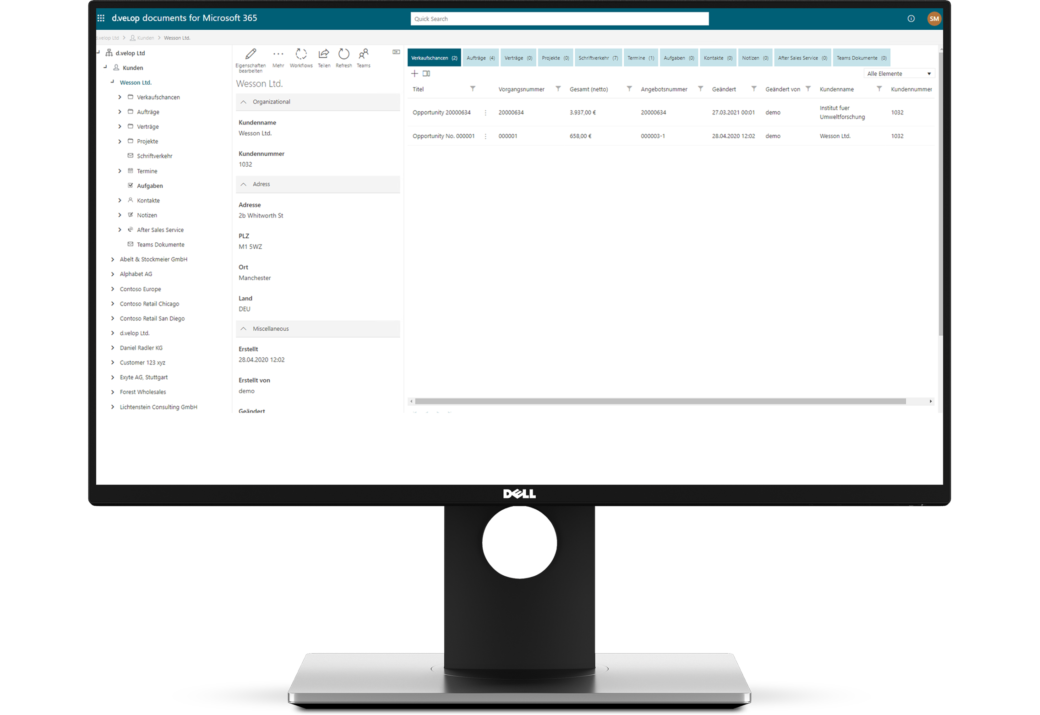
Task: Filter the Geändert von column
Action: coord(808,89)
